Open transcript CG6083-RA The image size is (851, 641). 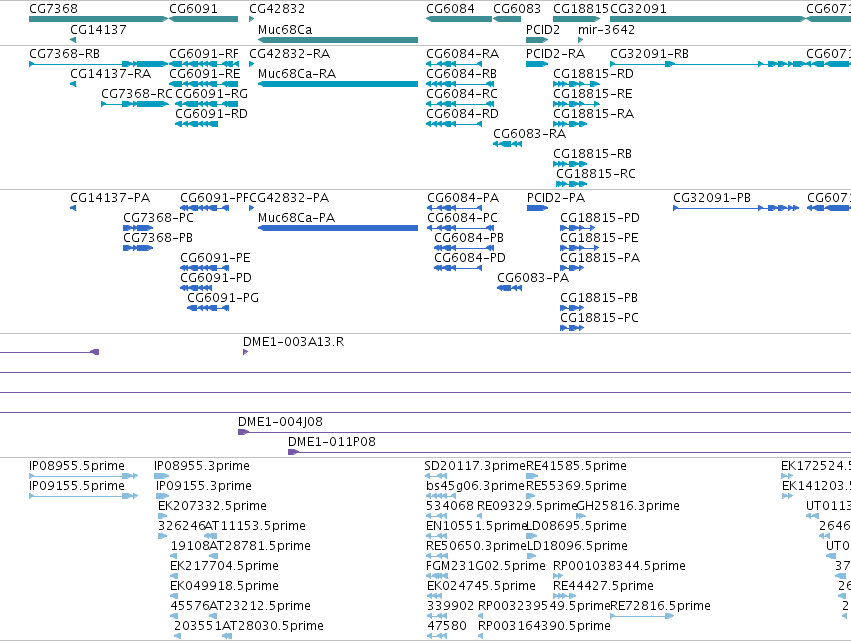(529, 134)
